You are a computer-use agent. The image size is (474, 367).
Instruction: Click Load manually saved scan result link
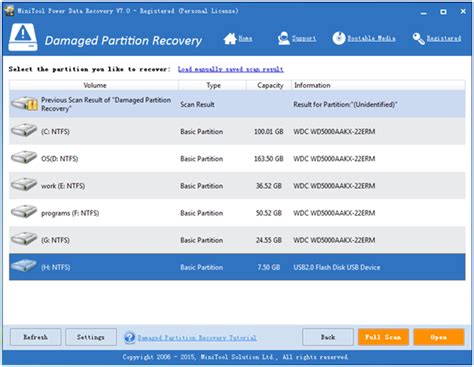231,69
